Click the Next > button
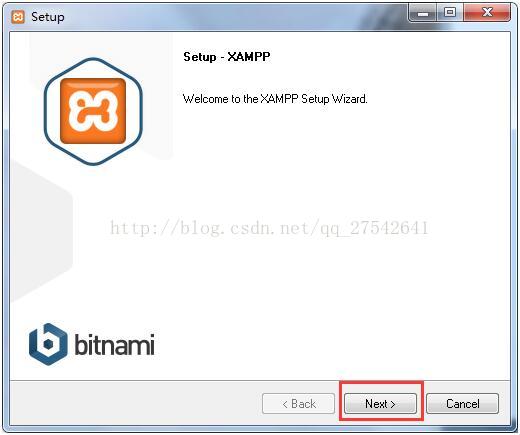Screen dimensions: 520x435 [x=380, y=403]
